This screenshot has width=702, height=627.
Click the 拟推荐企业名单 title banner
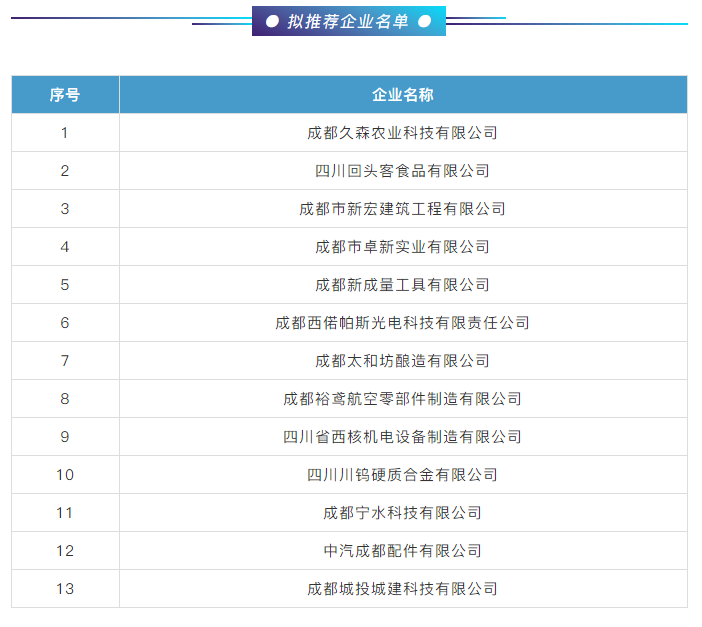pyautogui.click(x=349, y=21)
